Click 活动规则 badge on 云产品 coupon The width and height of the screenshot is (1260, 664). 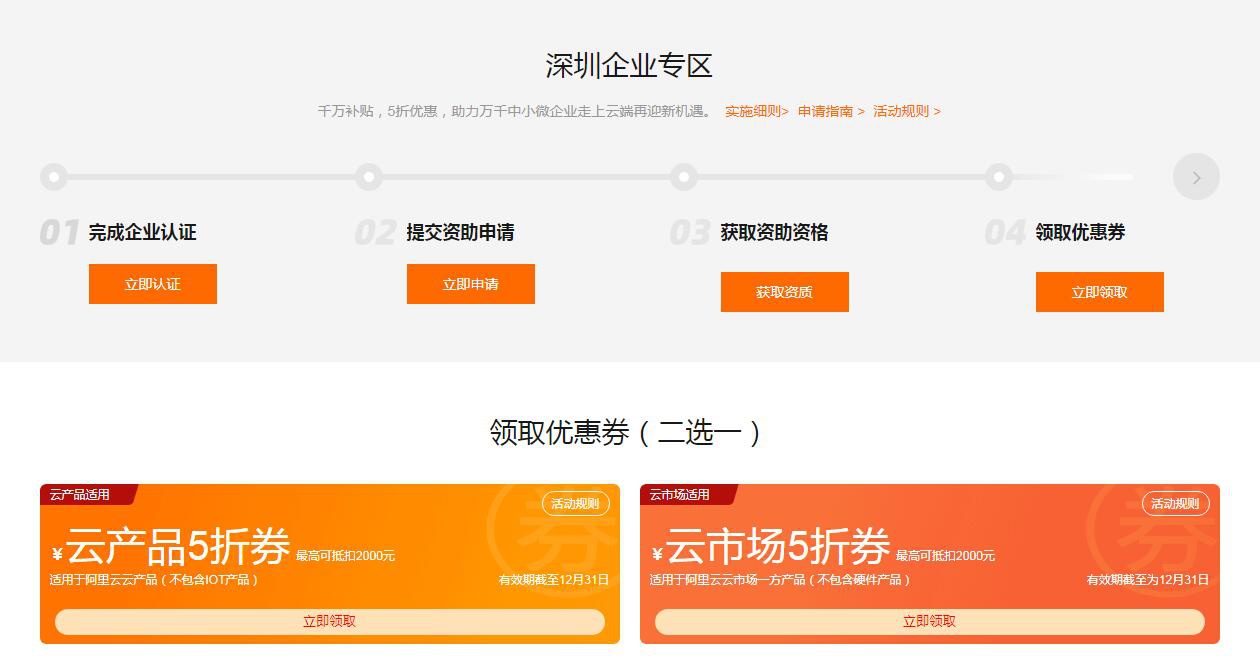click(575, 504)
